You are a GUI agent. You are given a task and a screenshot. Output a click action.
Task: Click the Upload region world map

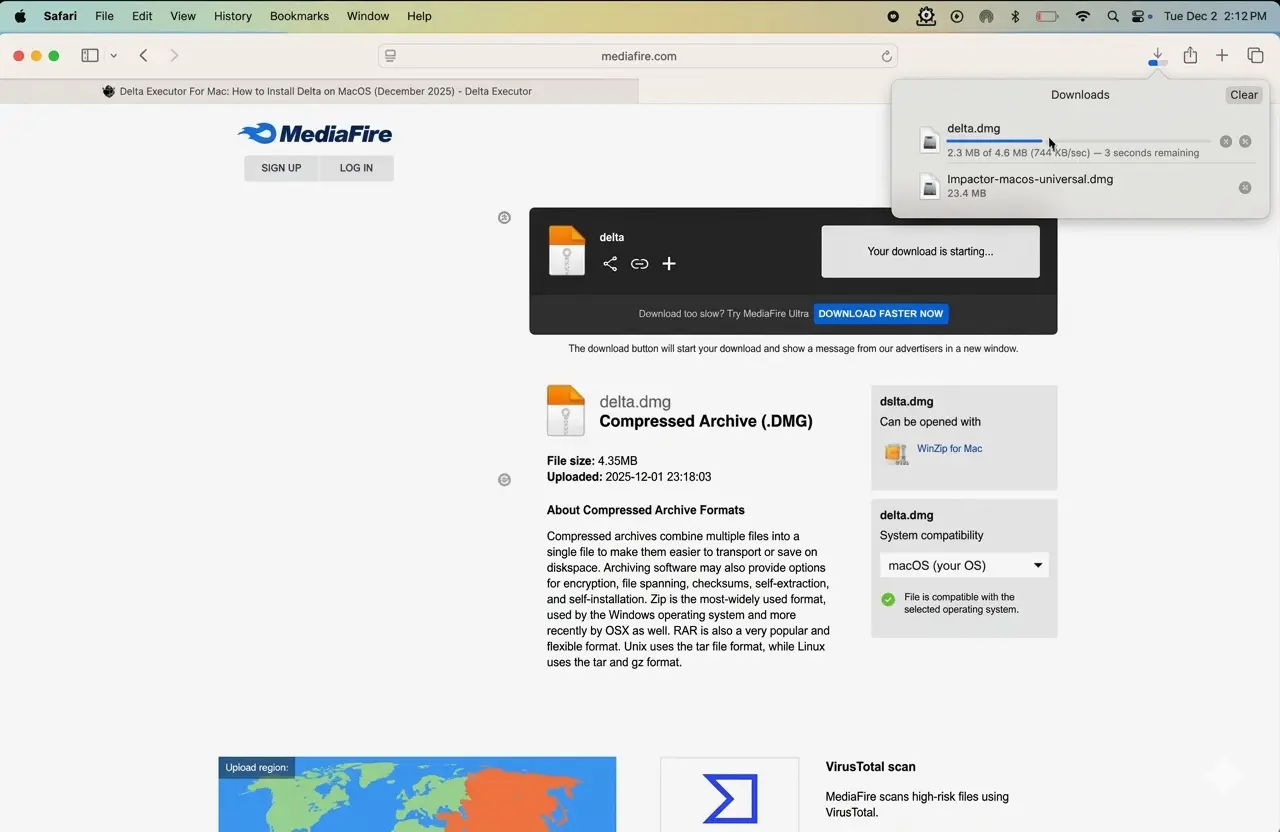pyautogui.click(x=417, y=794)
